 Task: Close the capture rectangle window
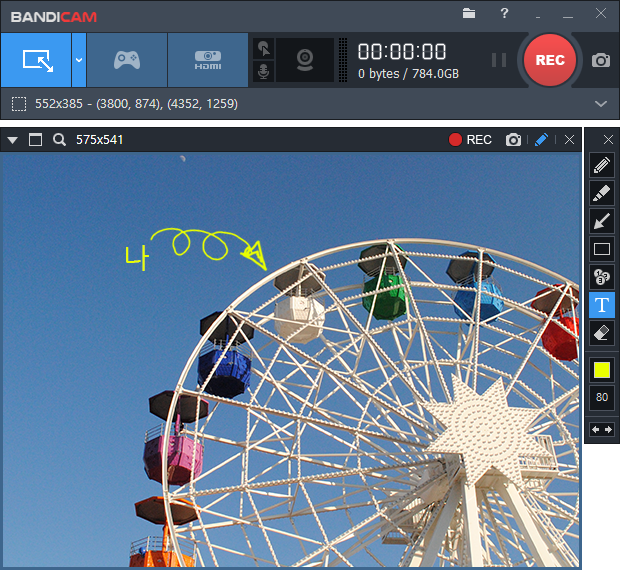(x=569, y=140)
